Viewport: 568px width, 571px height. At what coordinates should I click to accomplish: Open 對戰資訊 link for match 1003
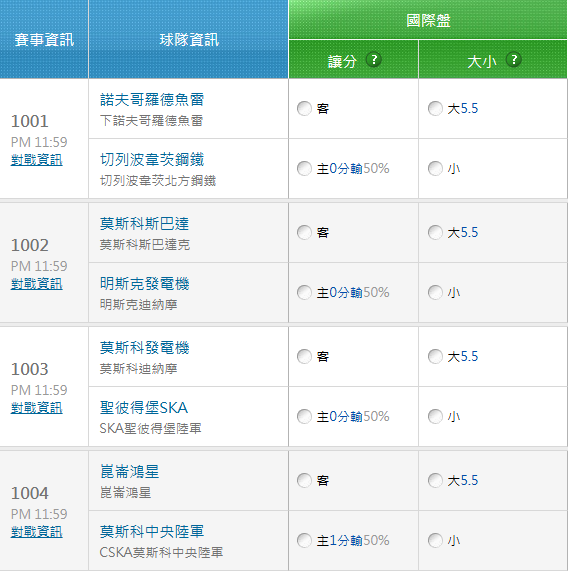(37, 407)
